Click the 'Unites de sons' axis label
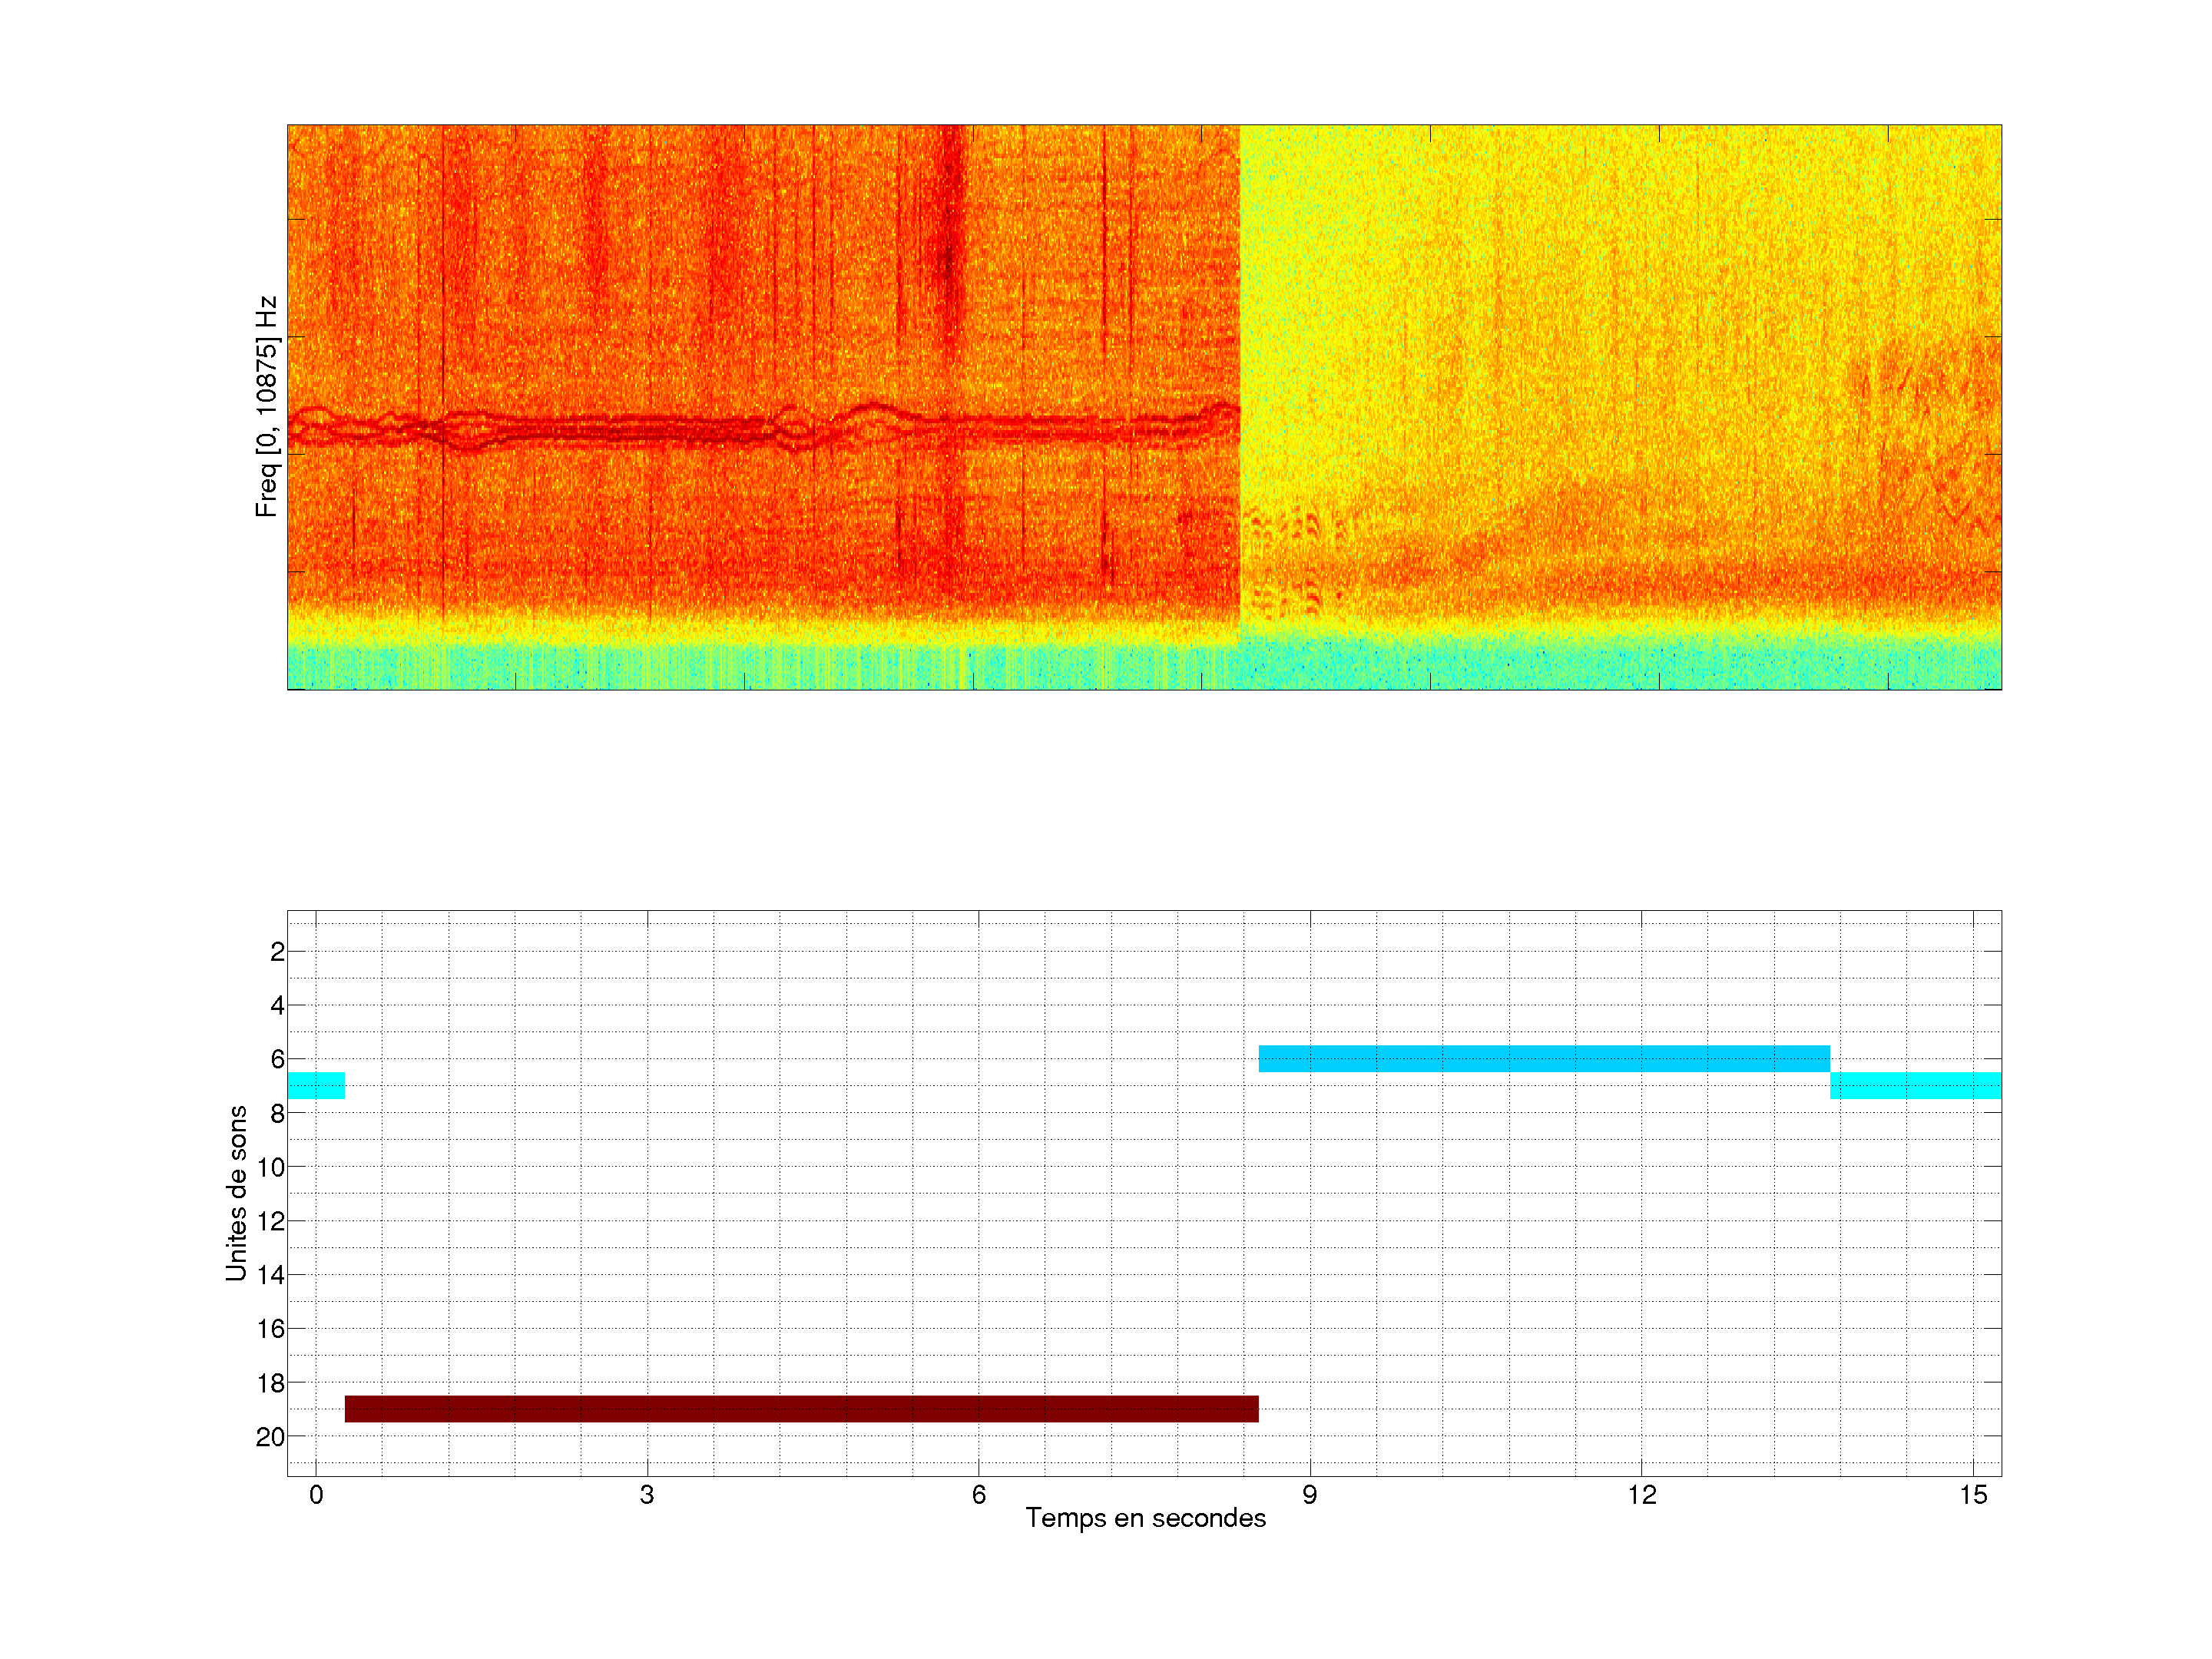The height and width of the screenshot is (1659, 2212). point(236,1193)
